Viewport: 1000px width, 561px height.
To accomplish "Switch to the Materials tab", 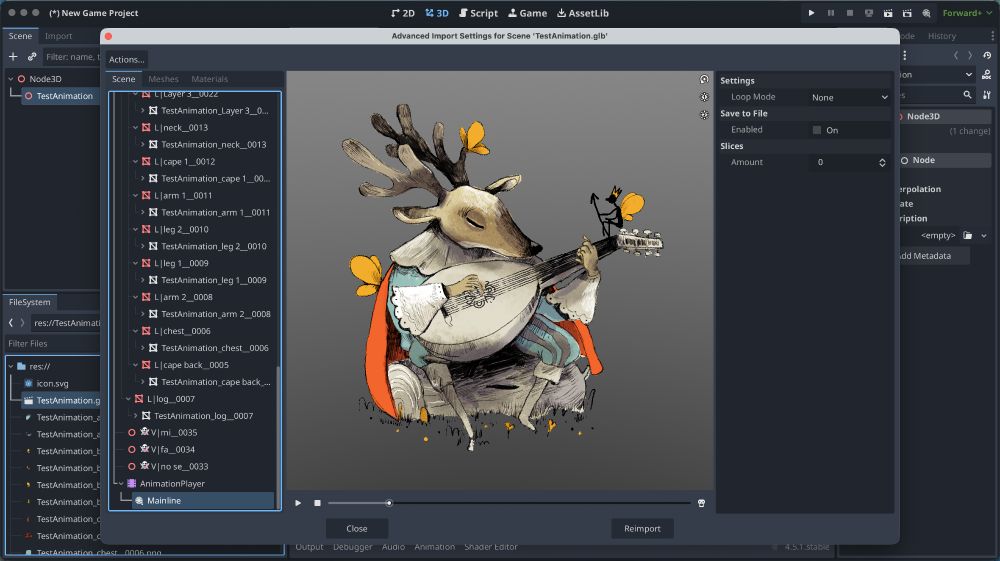I will coord(209,79).
